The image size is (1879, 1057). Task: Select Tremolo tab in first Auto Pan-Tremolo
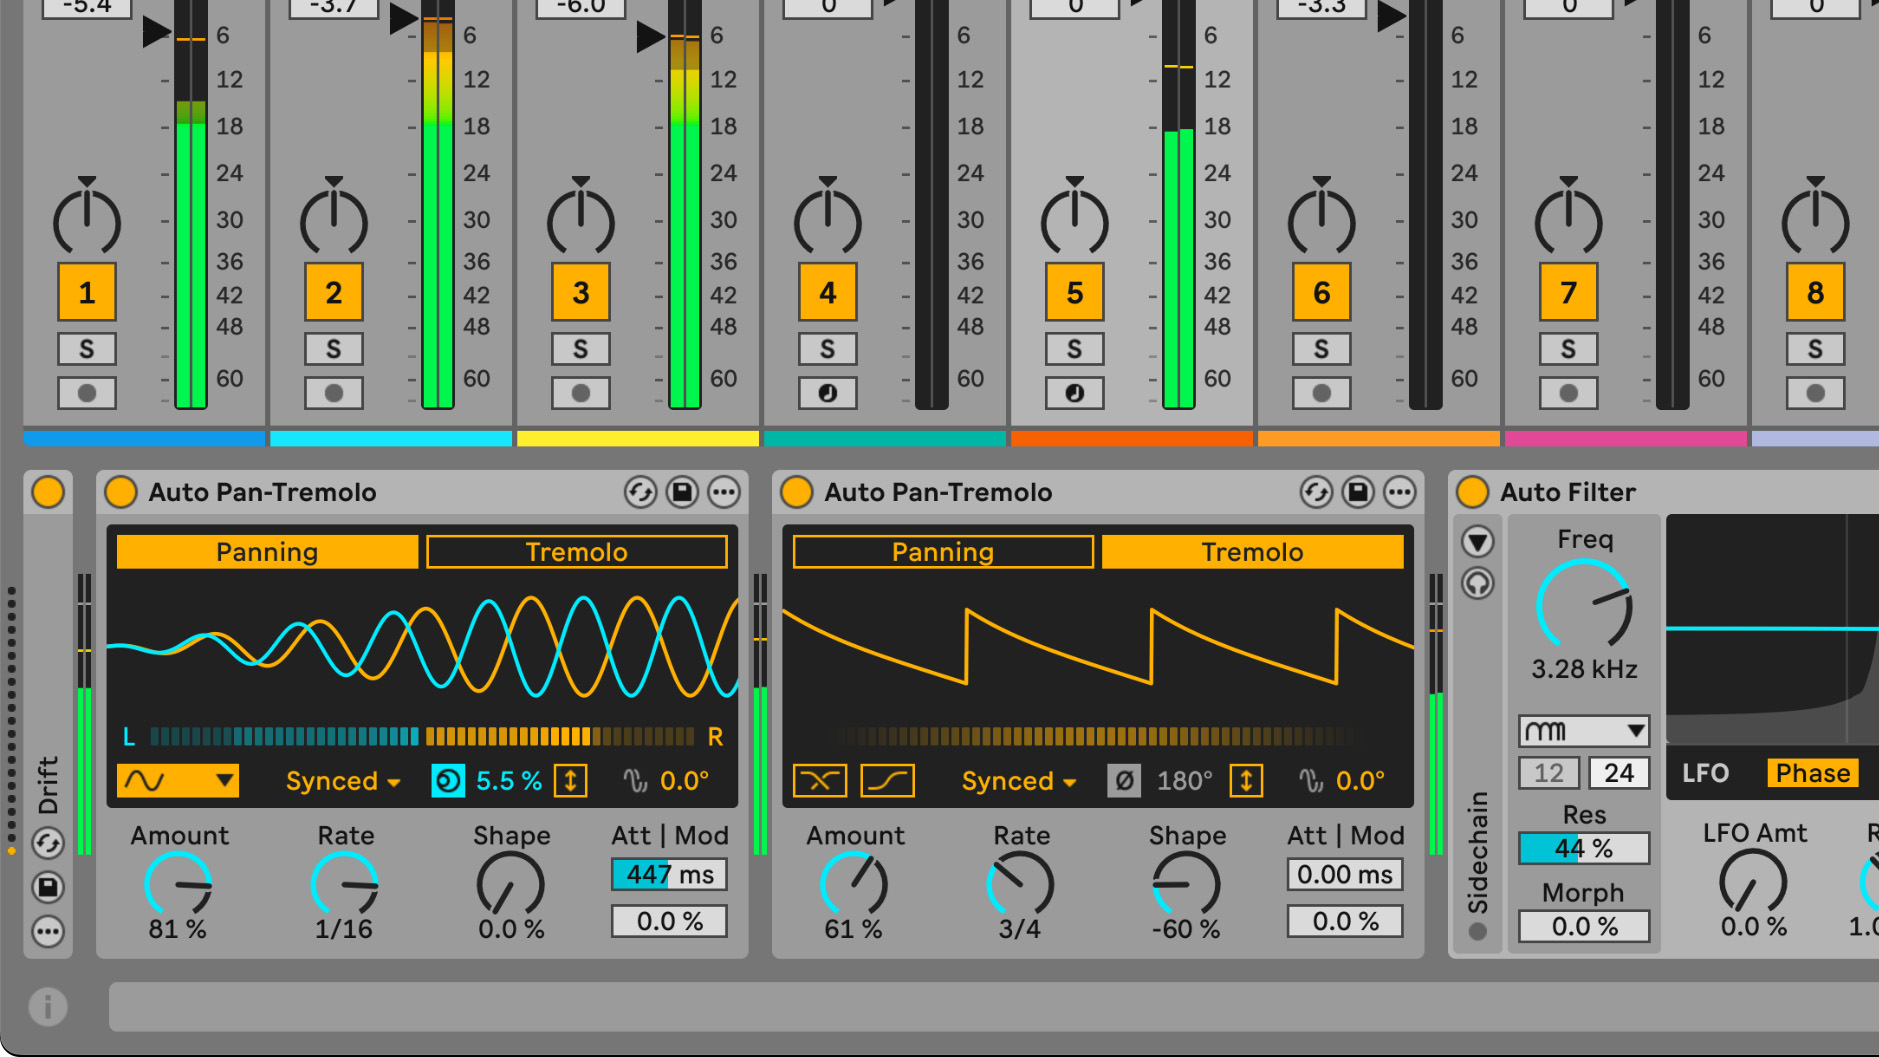577,552
